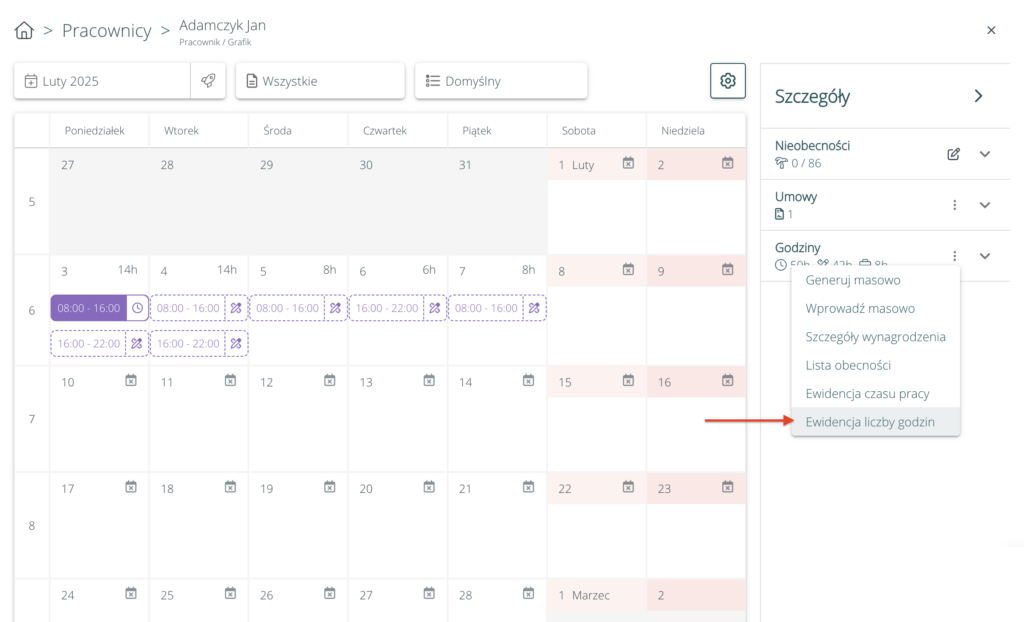Click the calendar icon on Saturday 1 Luty

[628, 163]
